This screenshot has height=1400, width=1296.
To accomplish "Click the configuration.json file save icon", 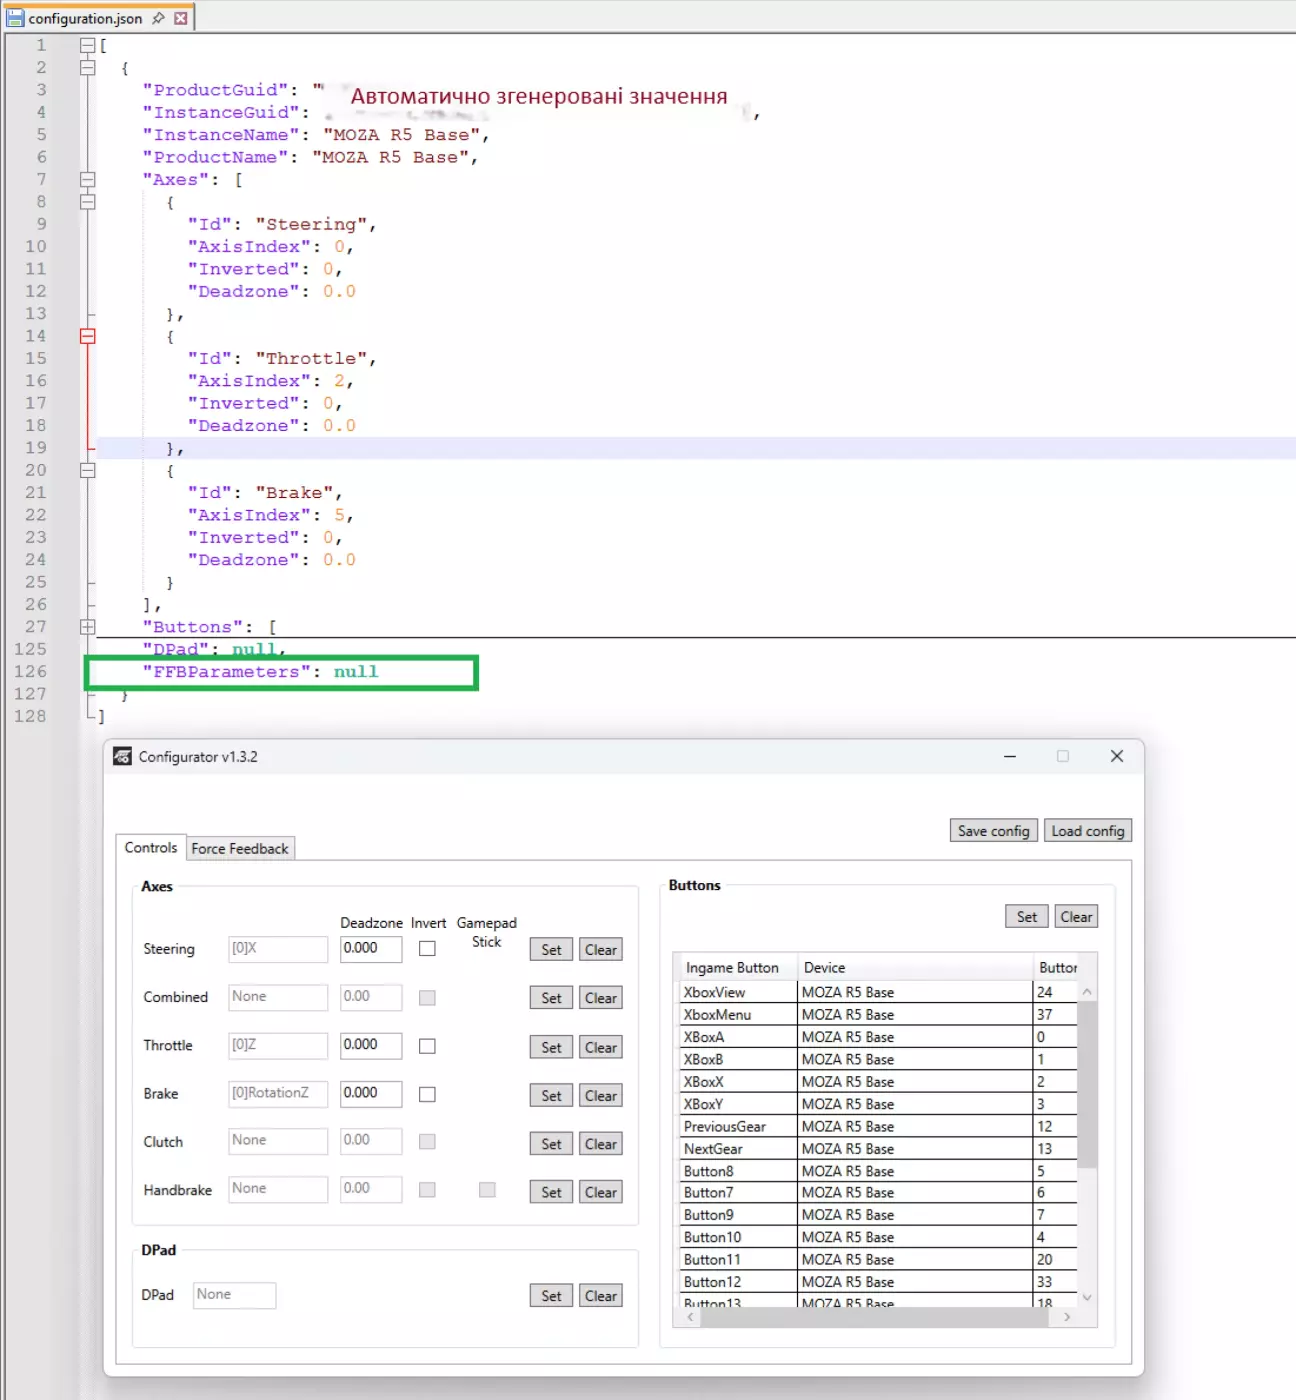I will tap(15, 18).
